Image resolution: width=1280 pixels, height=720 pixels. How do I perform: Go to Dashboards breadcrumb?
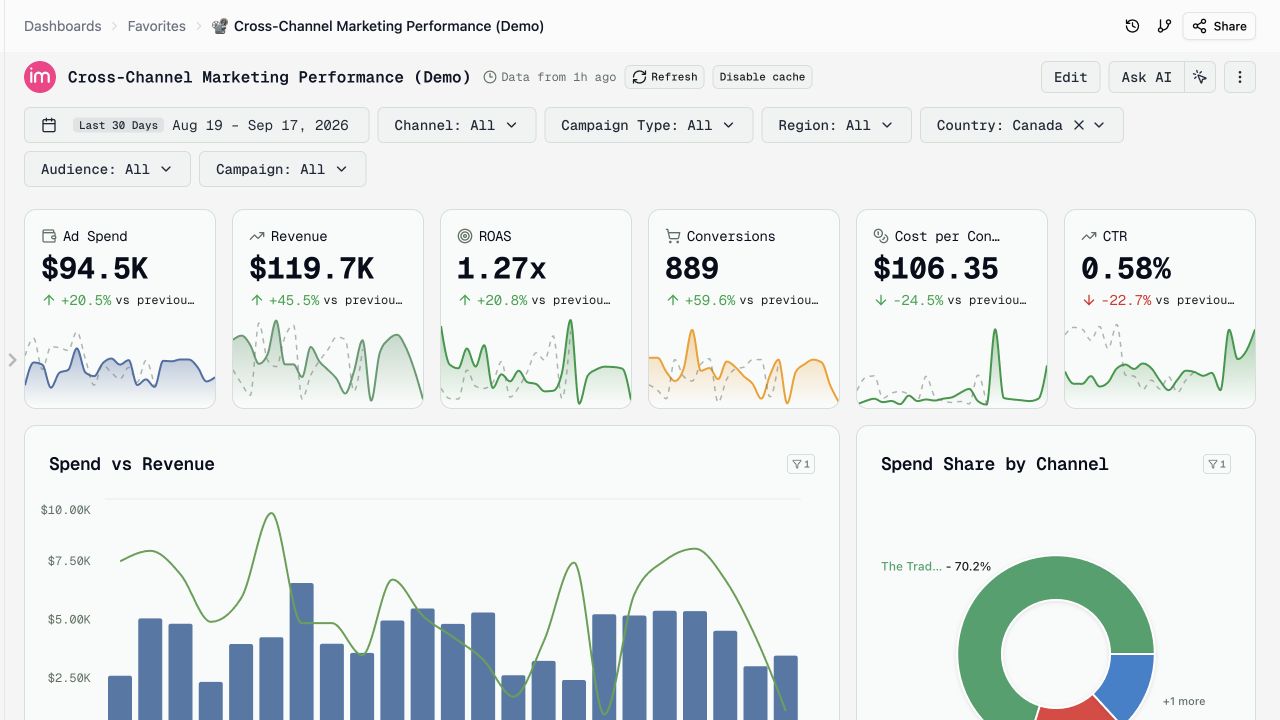(62, 26)
